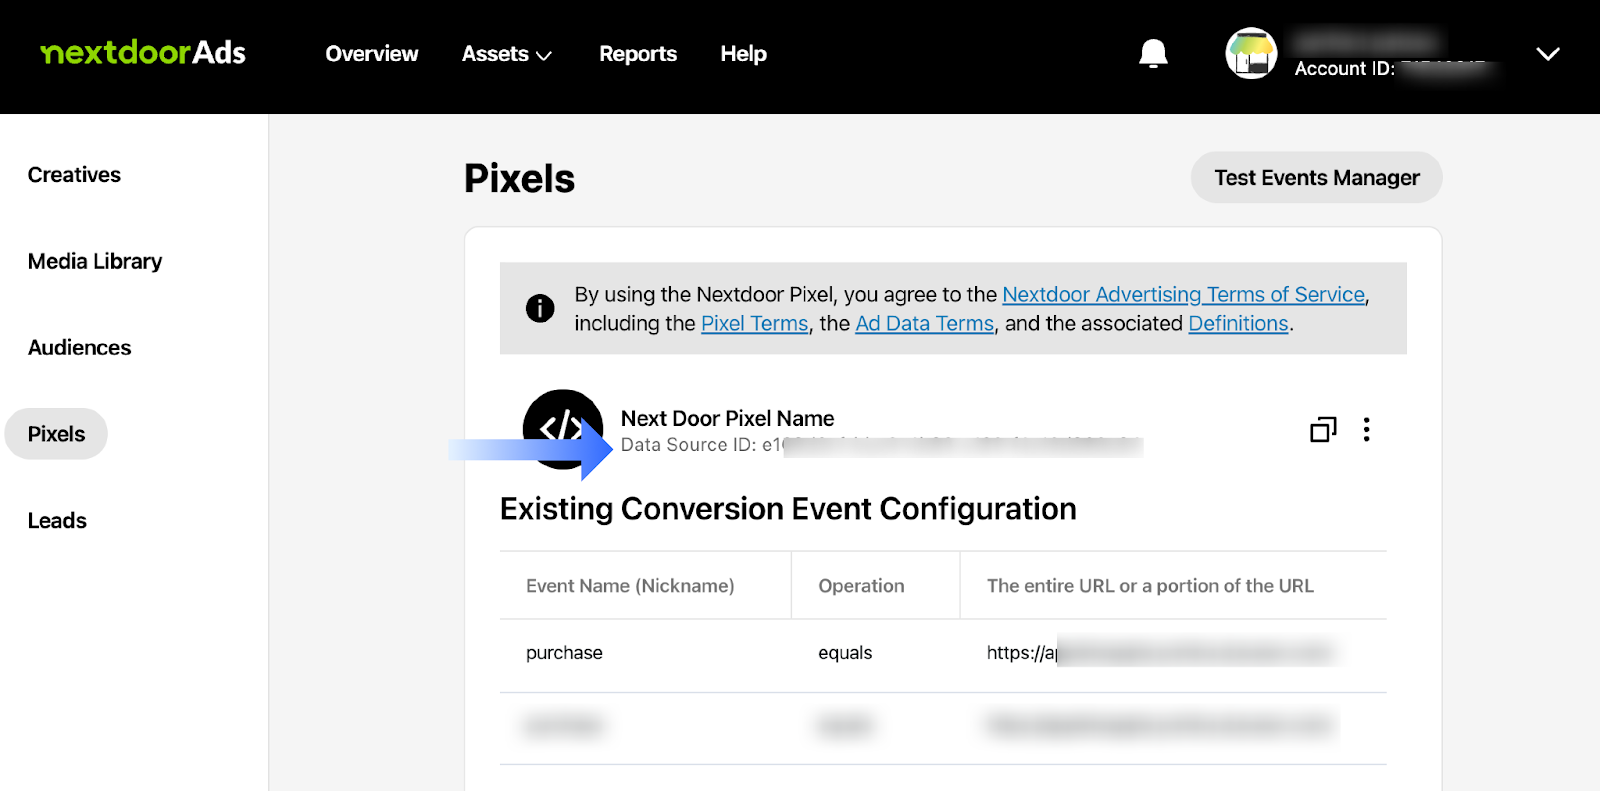The width and height of the screenshot is (1600, 791).
Task: Expand the account dropdown chevron
Action: click(1547, 54)
